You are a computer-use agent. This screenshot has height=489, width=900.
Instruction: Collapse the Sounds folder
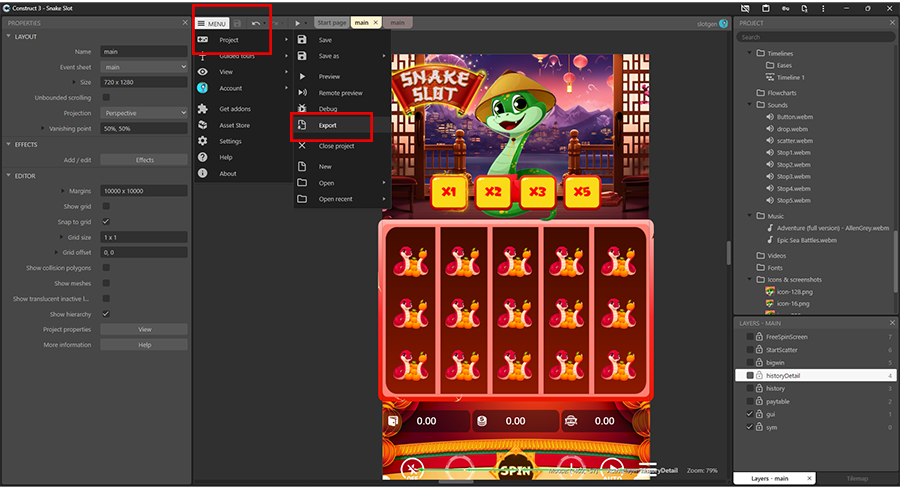coord(750,105)
